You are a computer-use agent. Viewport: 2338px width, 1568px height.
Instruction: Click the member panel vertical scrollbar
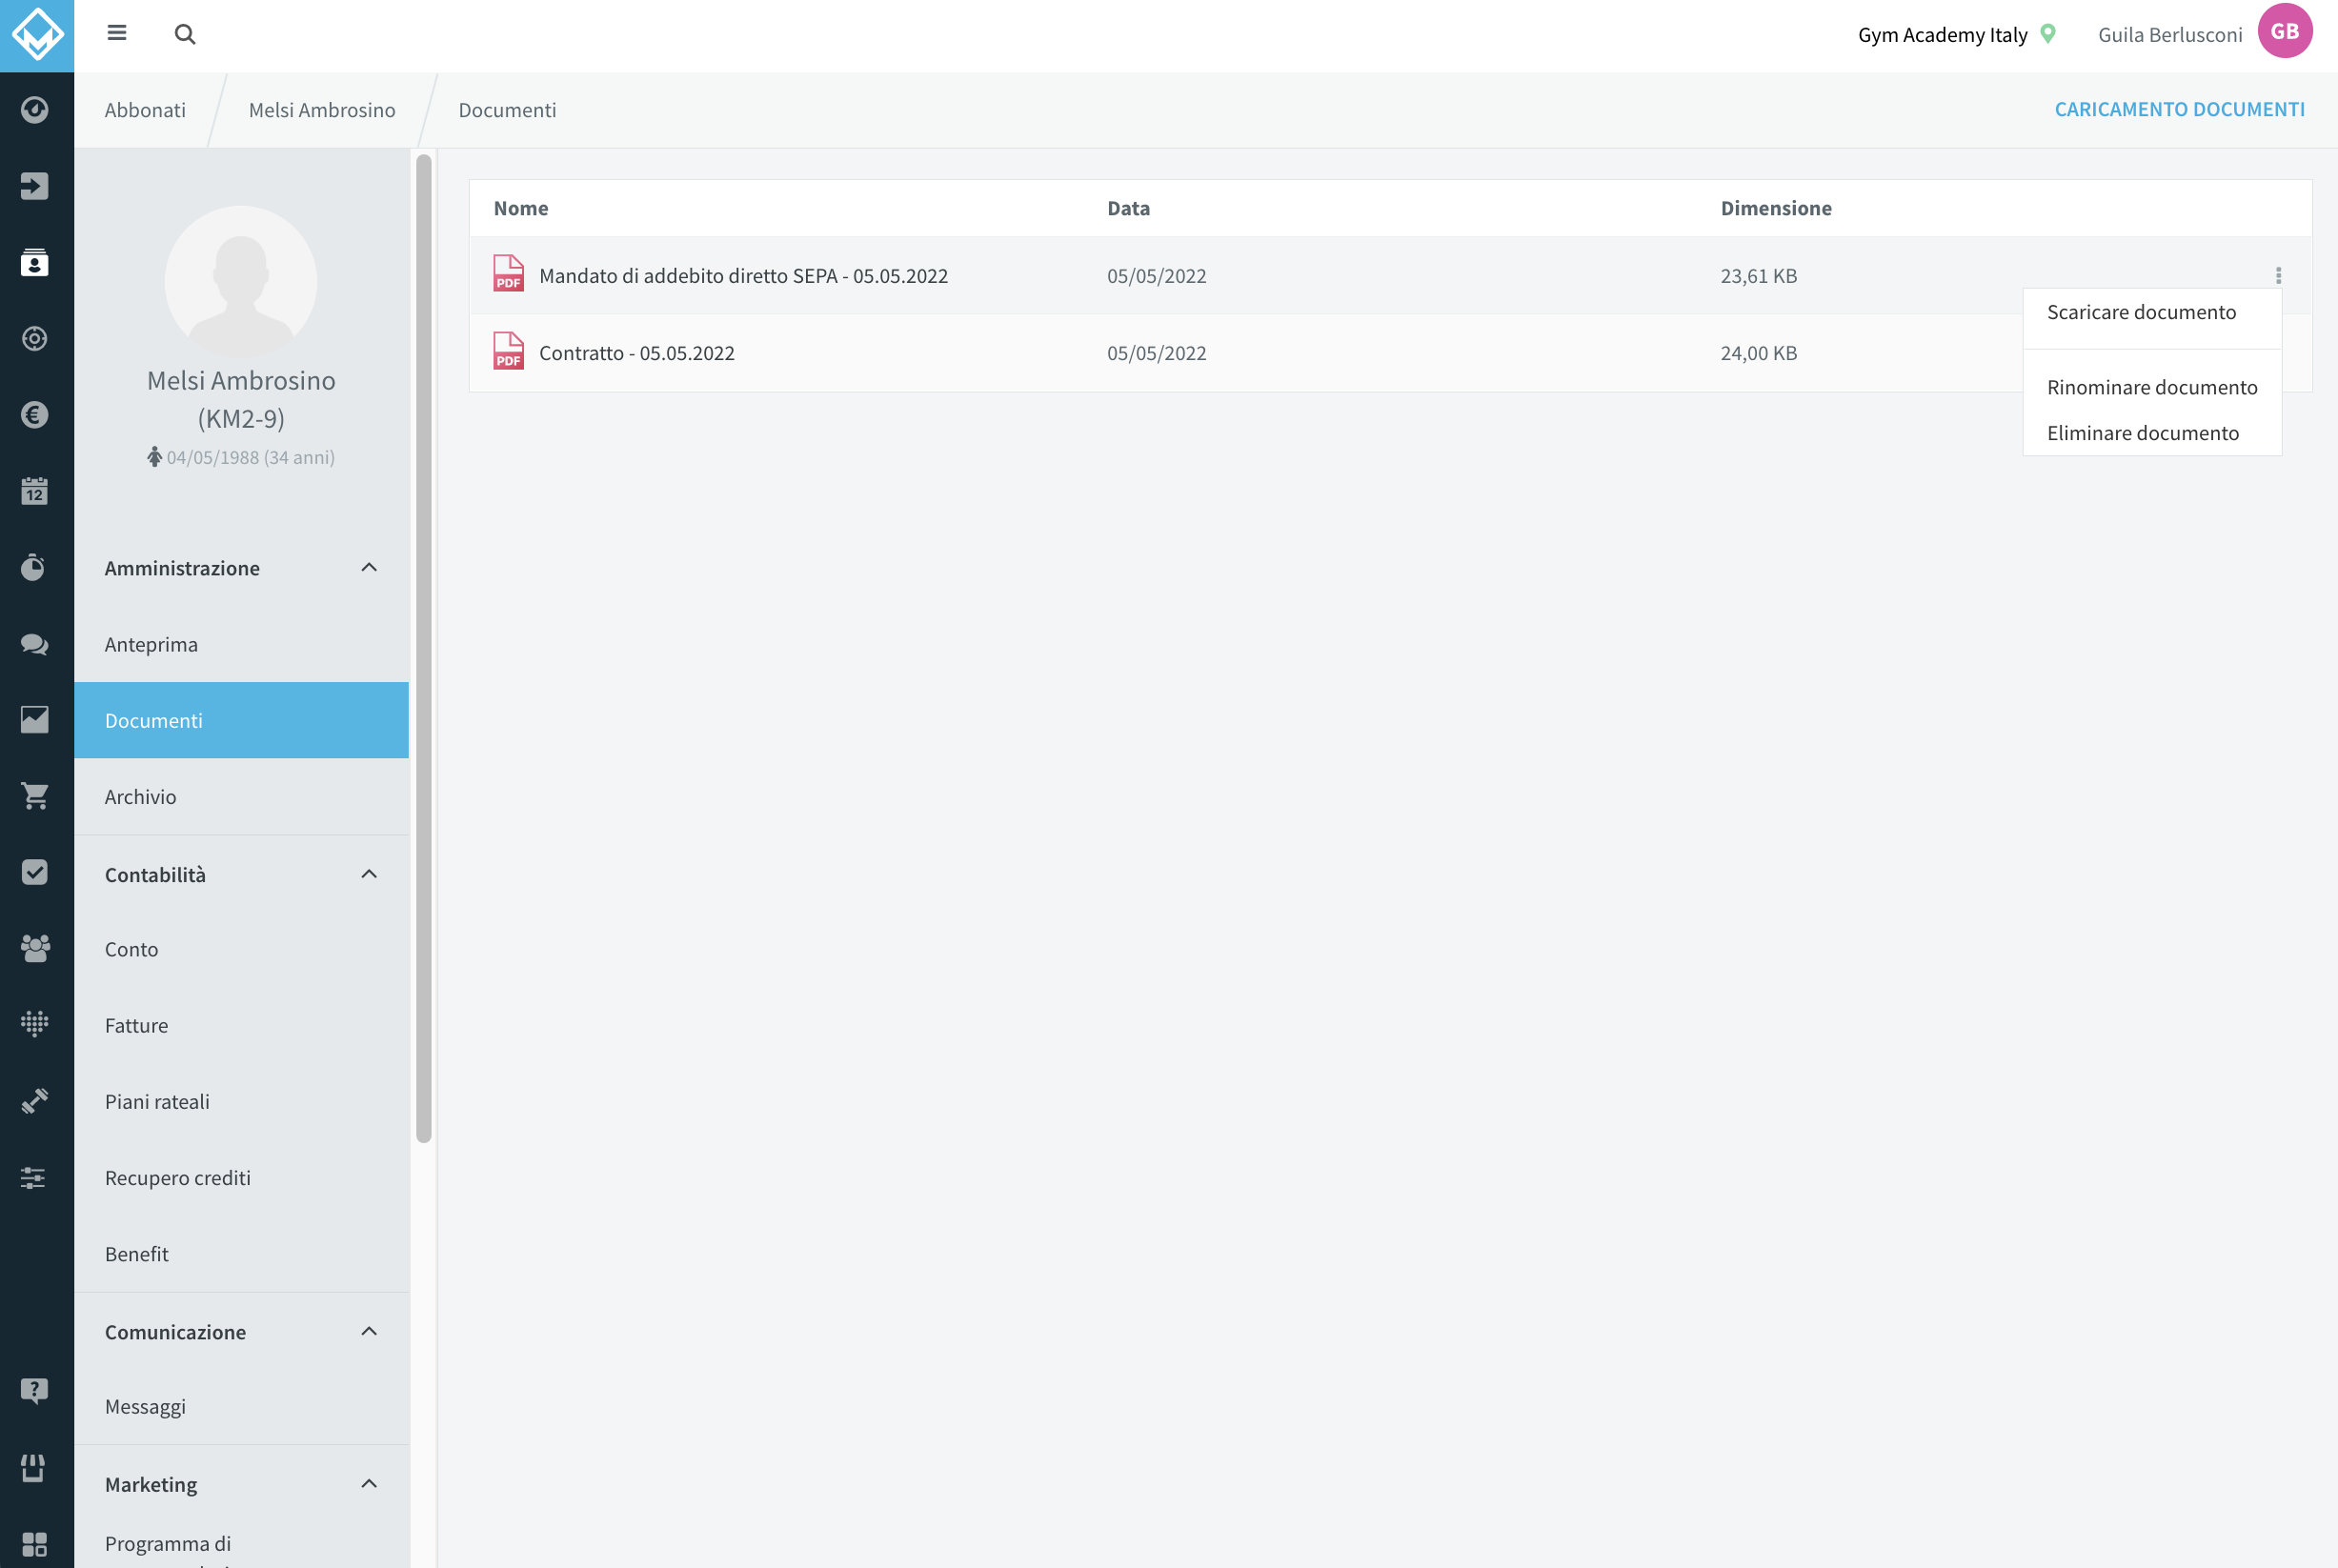pos(424,648)
